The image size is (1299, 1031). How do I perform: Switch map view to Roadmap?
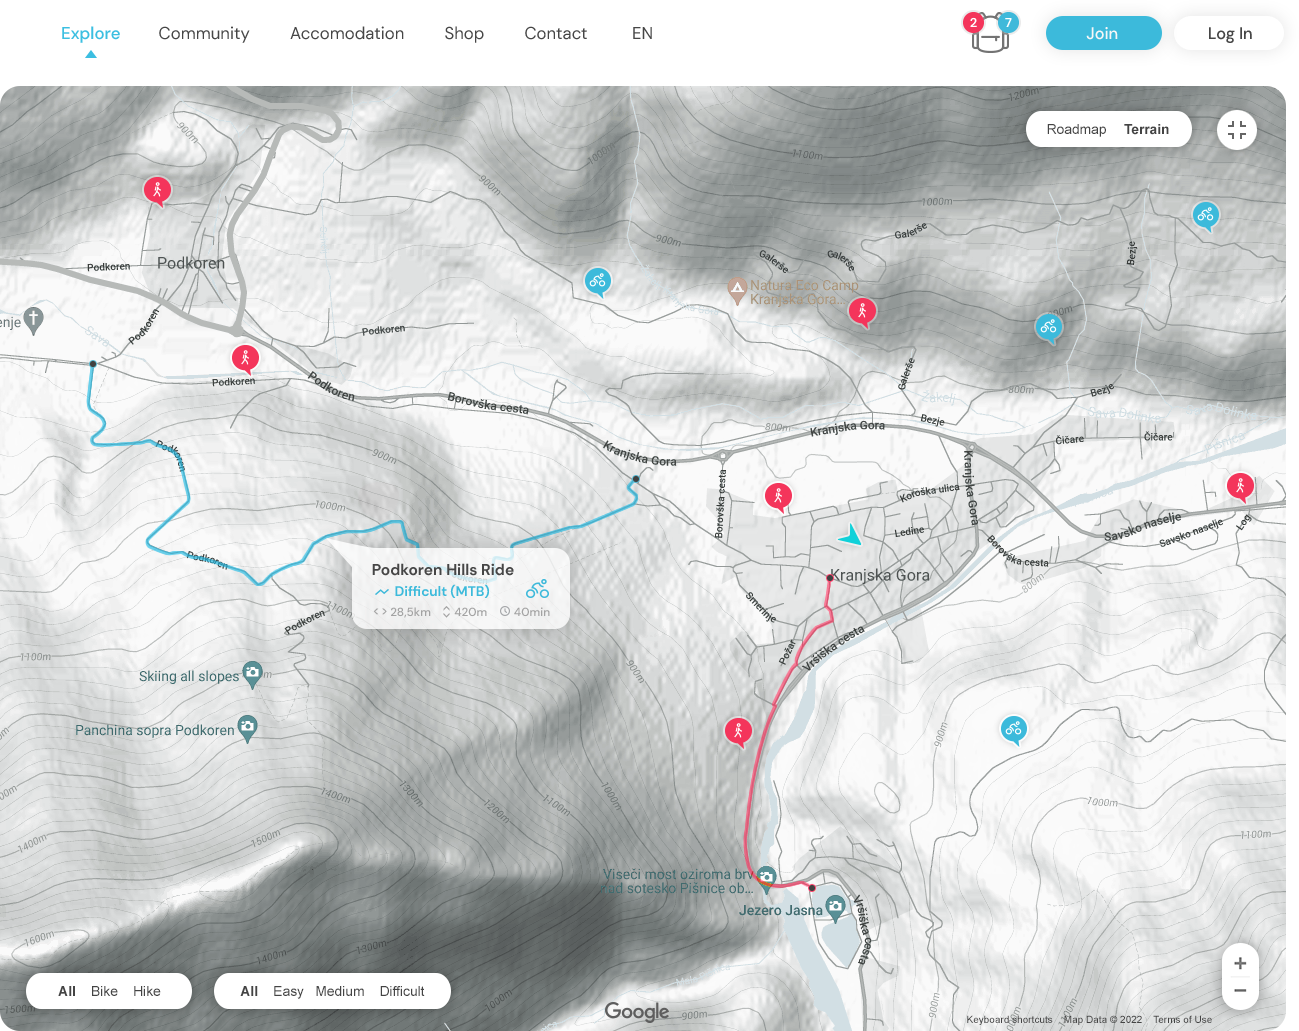coord(1076,129)
